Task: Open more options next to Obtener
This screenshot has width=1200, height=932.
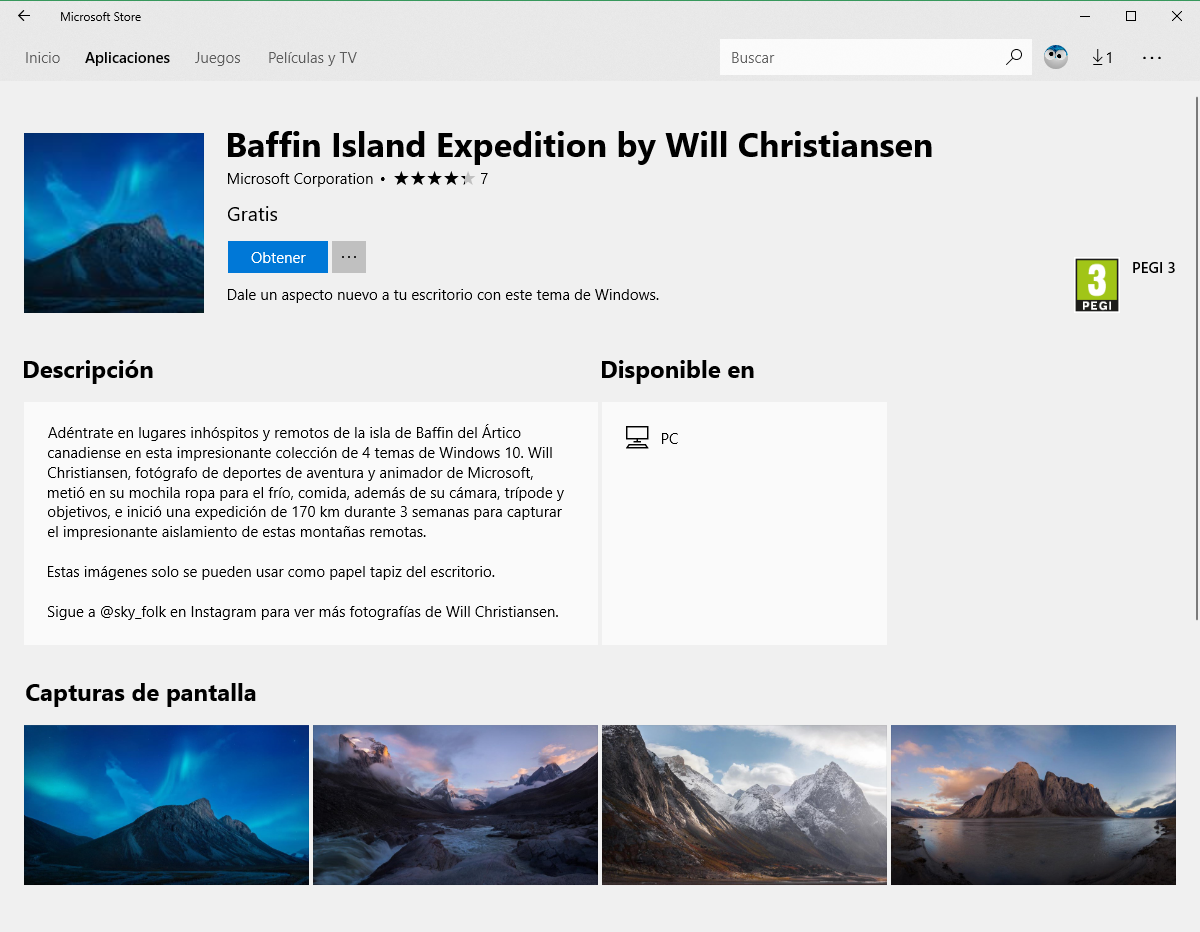Action: coord(349,257)
